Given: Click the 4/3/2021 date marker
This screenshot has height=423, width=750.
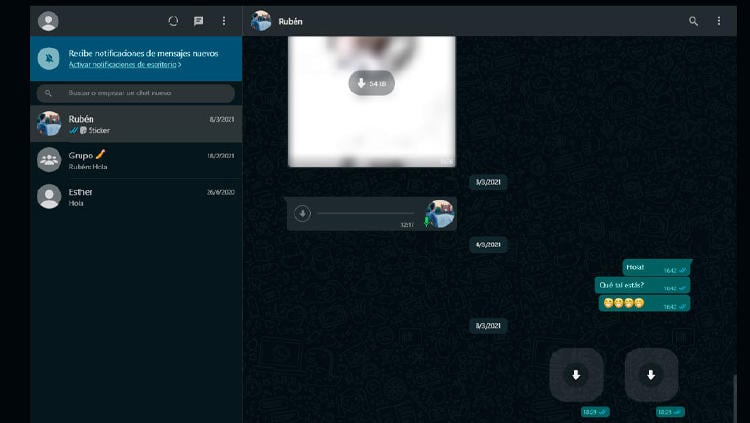Looking at the screenshot, I should pos(488,245).
